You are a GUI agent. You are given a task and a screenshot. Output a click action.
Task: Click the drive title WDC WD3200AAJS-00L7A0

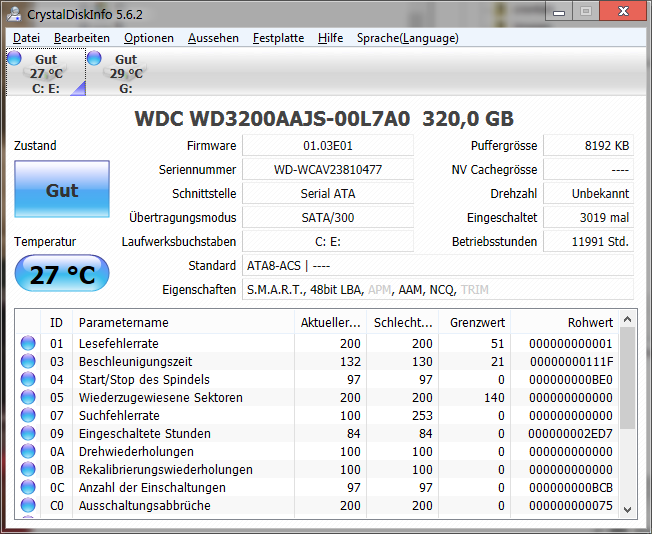[272, 119]
